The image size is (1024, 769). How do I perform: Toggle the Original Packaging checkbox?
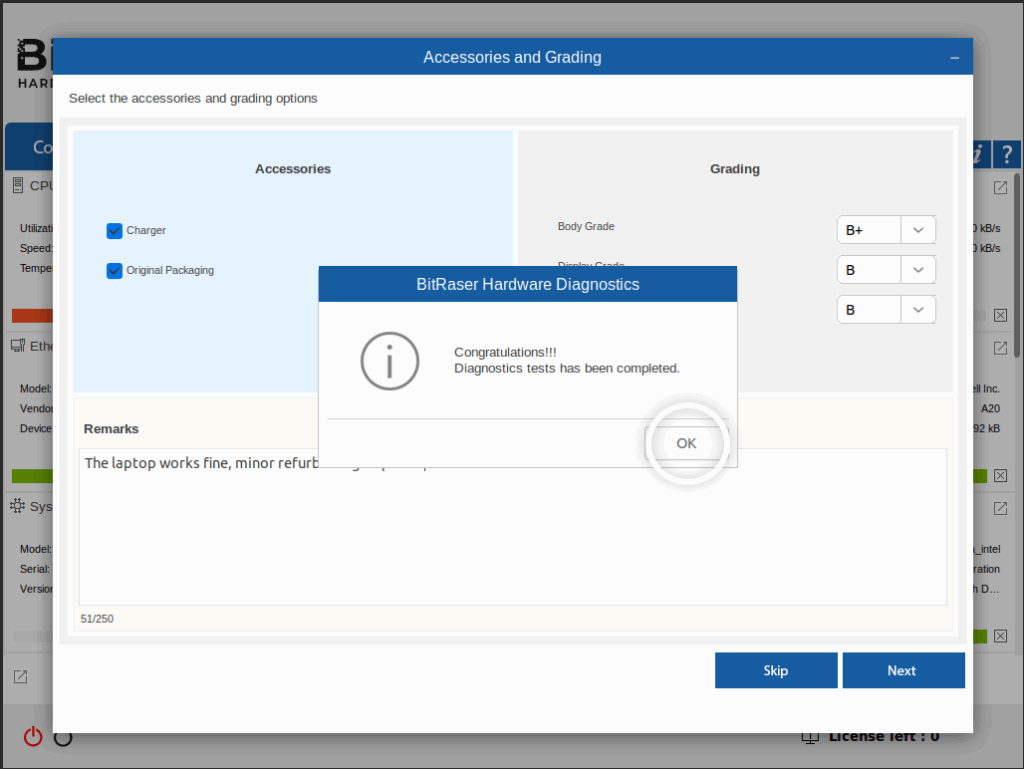[x=114, y=270]
